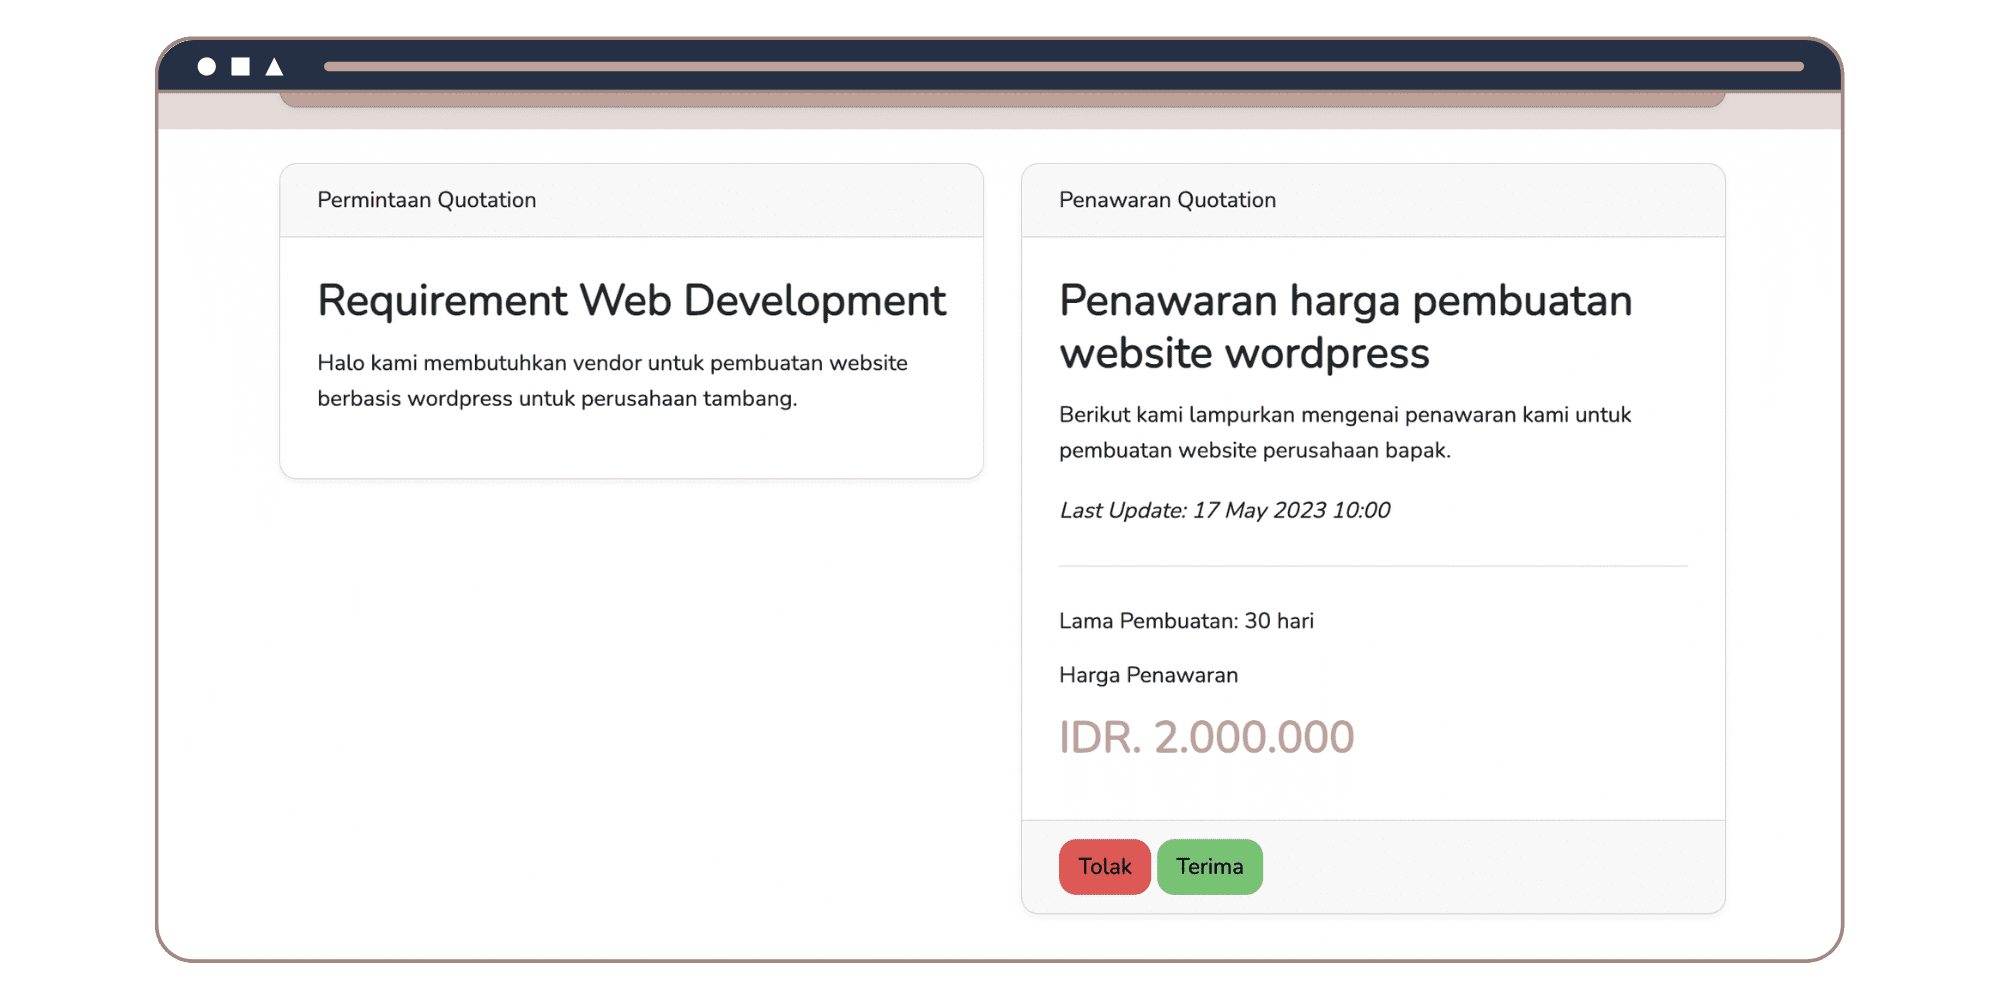
Task: Click the Harga Penawaran label
Action: click(1148, 675)
